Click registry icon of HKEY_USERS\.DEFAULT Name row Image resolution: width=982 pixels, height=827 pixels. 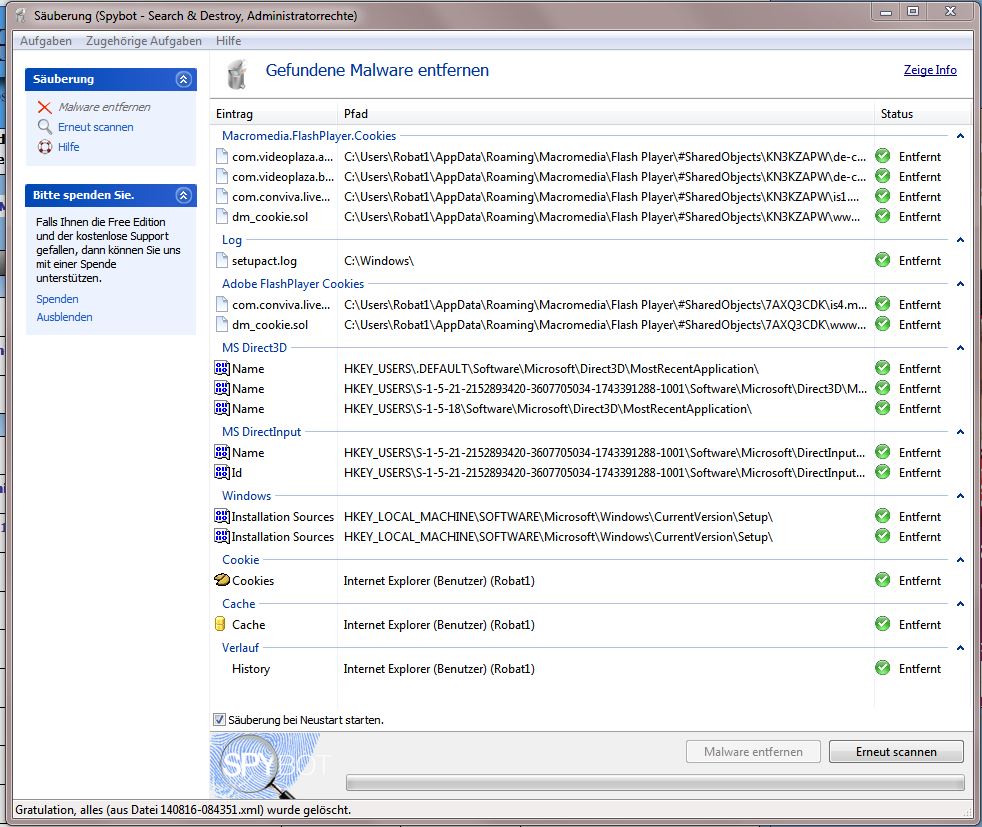[222, 369]
